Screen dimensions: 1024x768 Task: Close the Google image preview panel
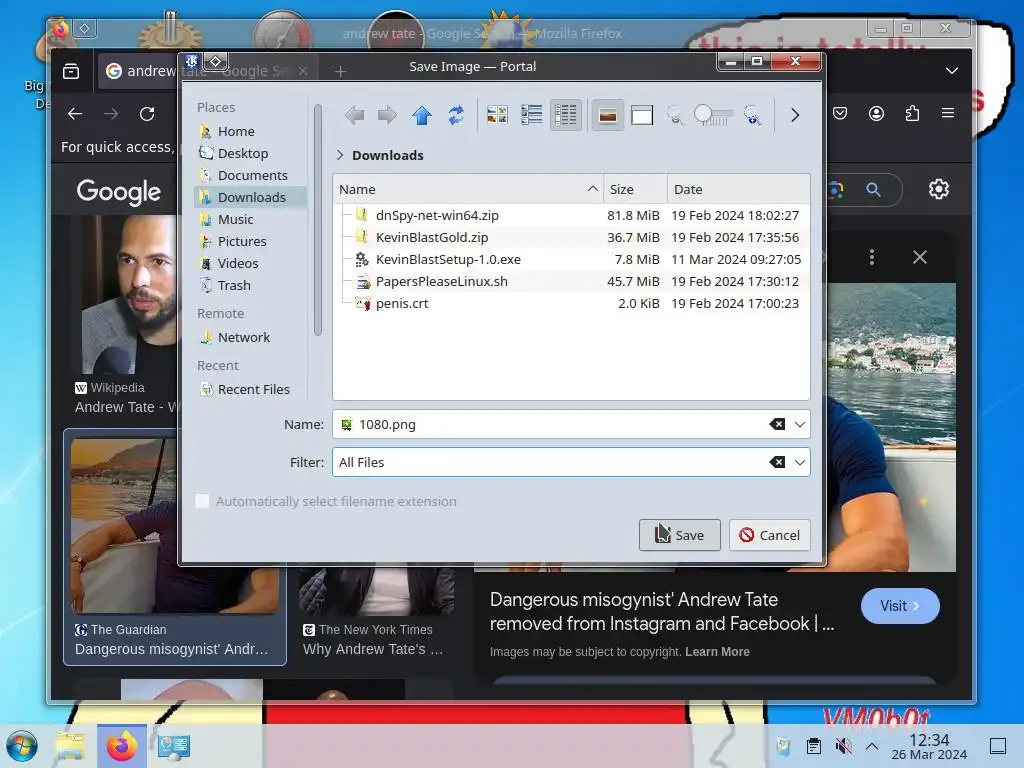(x=920, y=257)
